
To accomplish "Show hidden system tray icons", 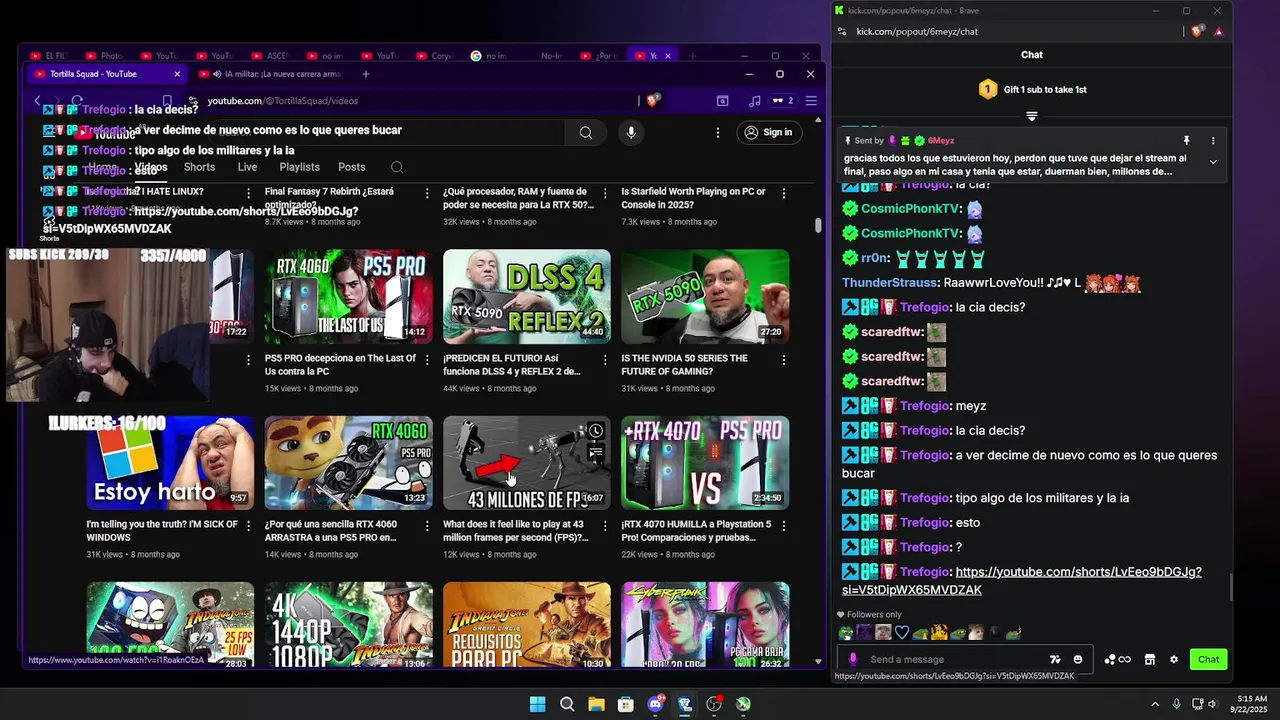I will pos(1155,704).
